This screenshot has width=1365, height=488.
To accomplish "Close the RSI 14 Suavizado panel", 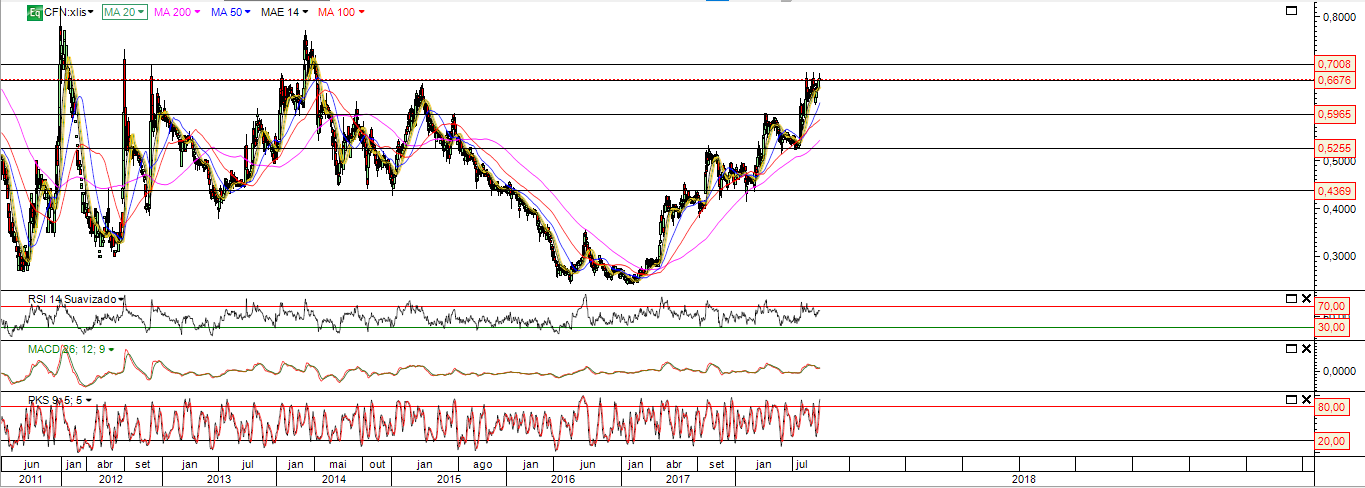I will coord(1306,298).
